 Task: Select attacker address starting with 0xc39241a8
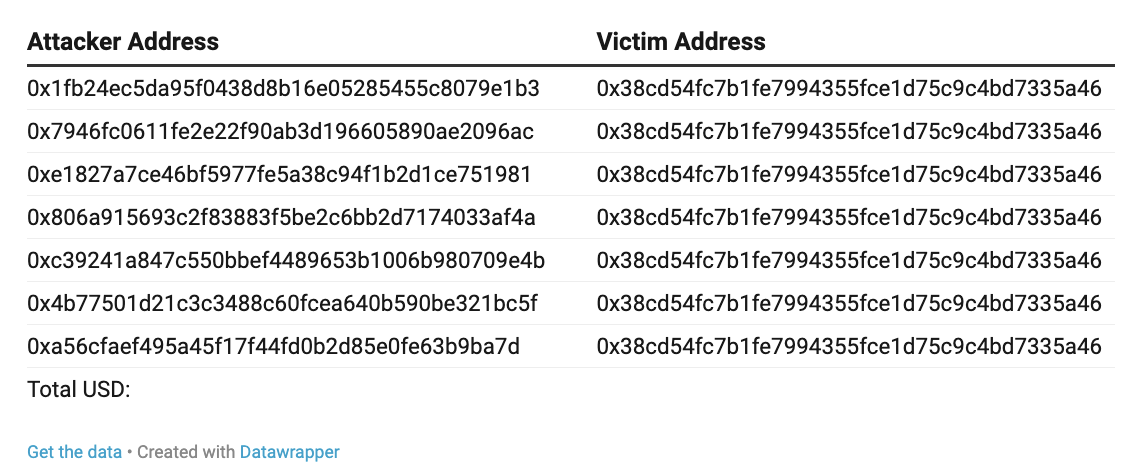pos(286,261)
